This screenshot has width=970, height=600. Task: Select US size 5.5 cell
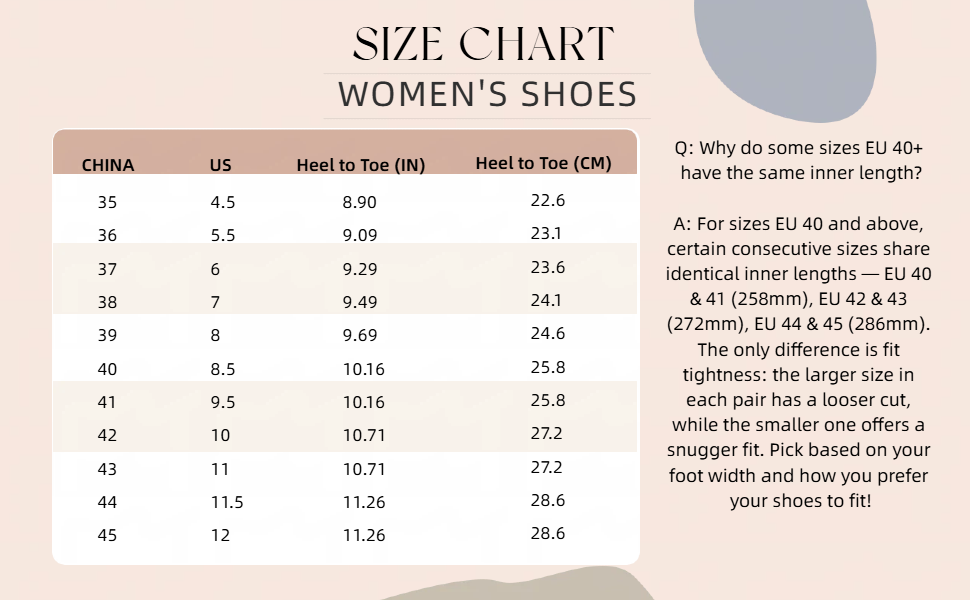(x=223, y=235)
